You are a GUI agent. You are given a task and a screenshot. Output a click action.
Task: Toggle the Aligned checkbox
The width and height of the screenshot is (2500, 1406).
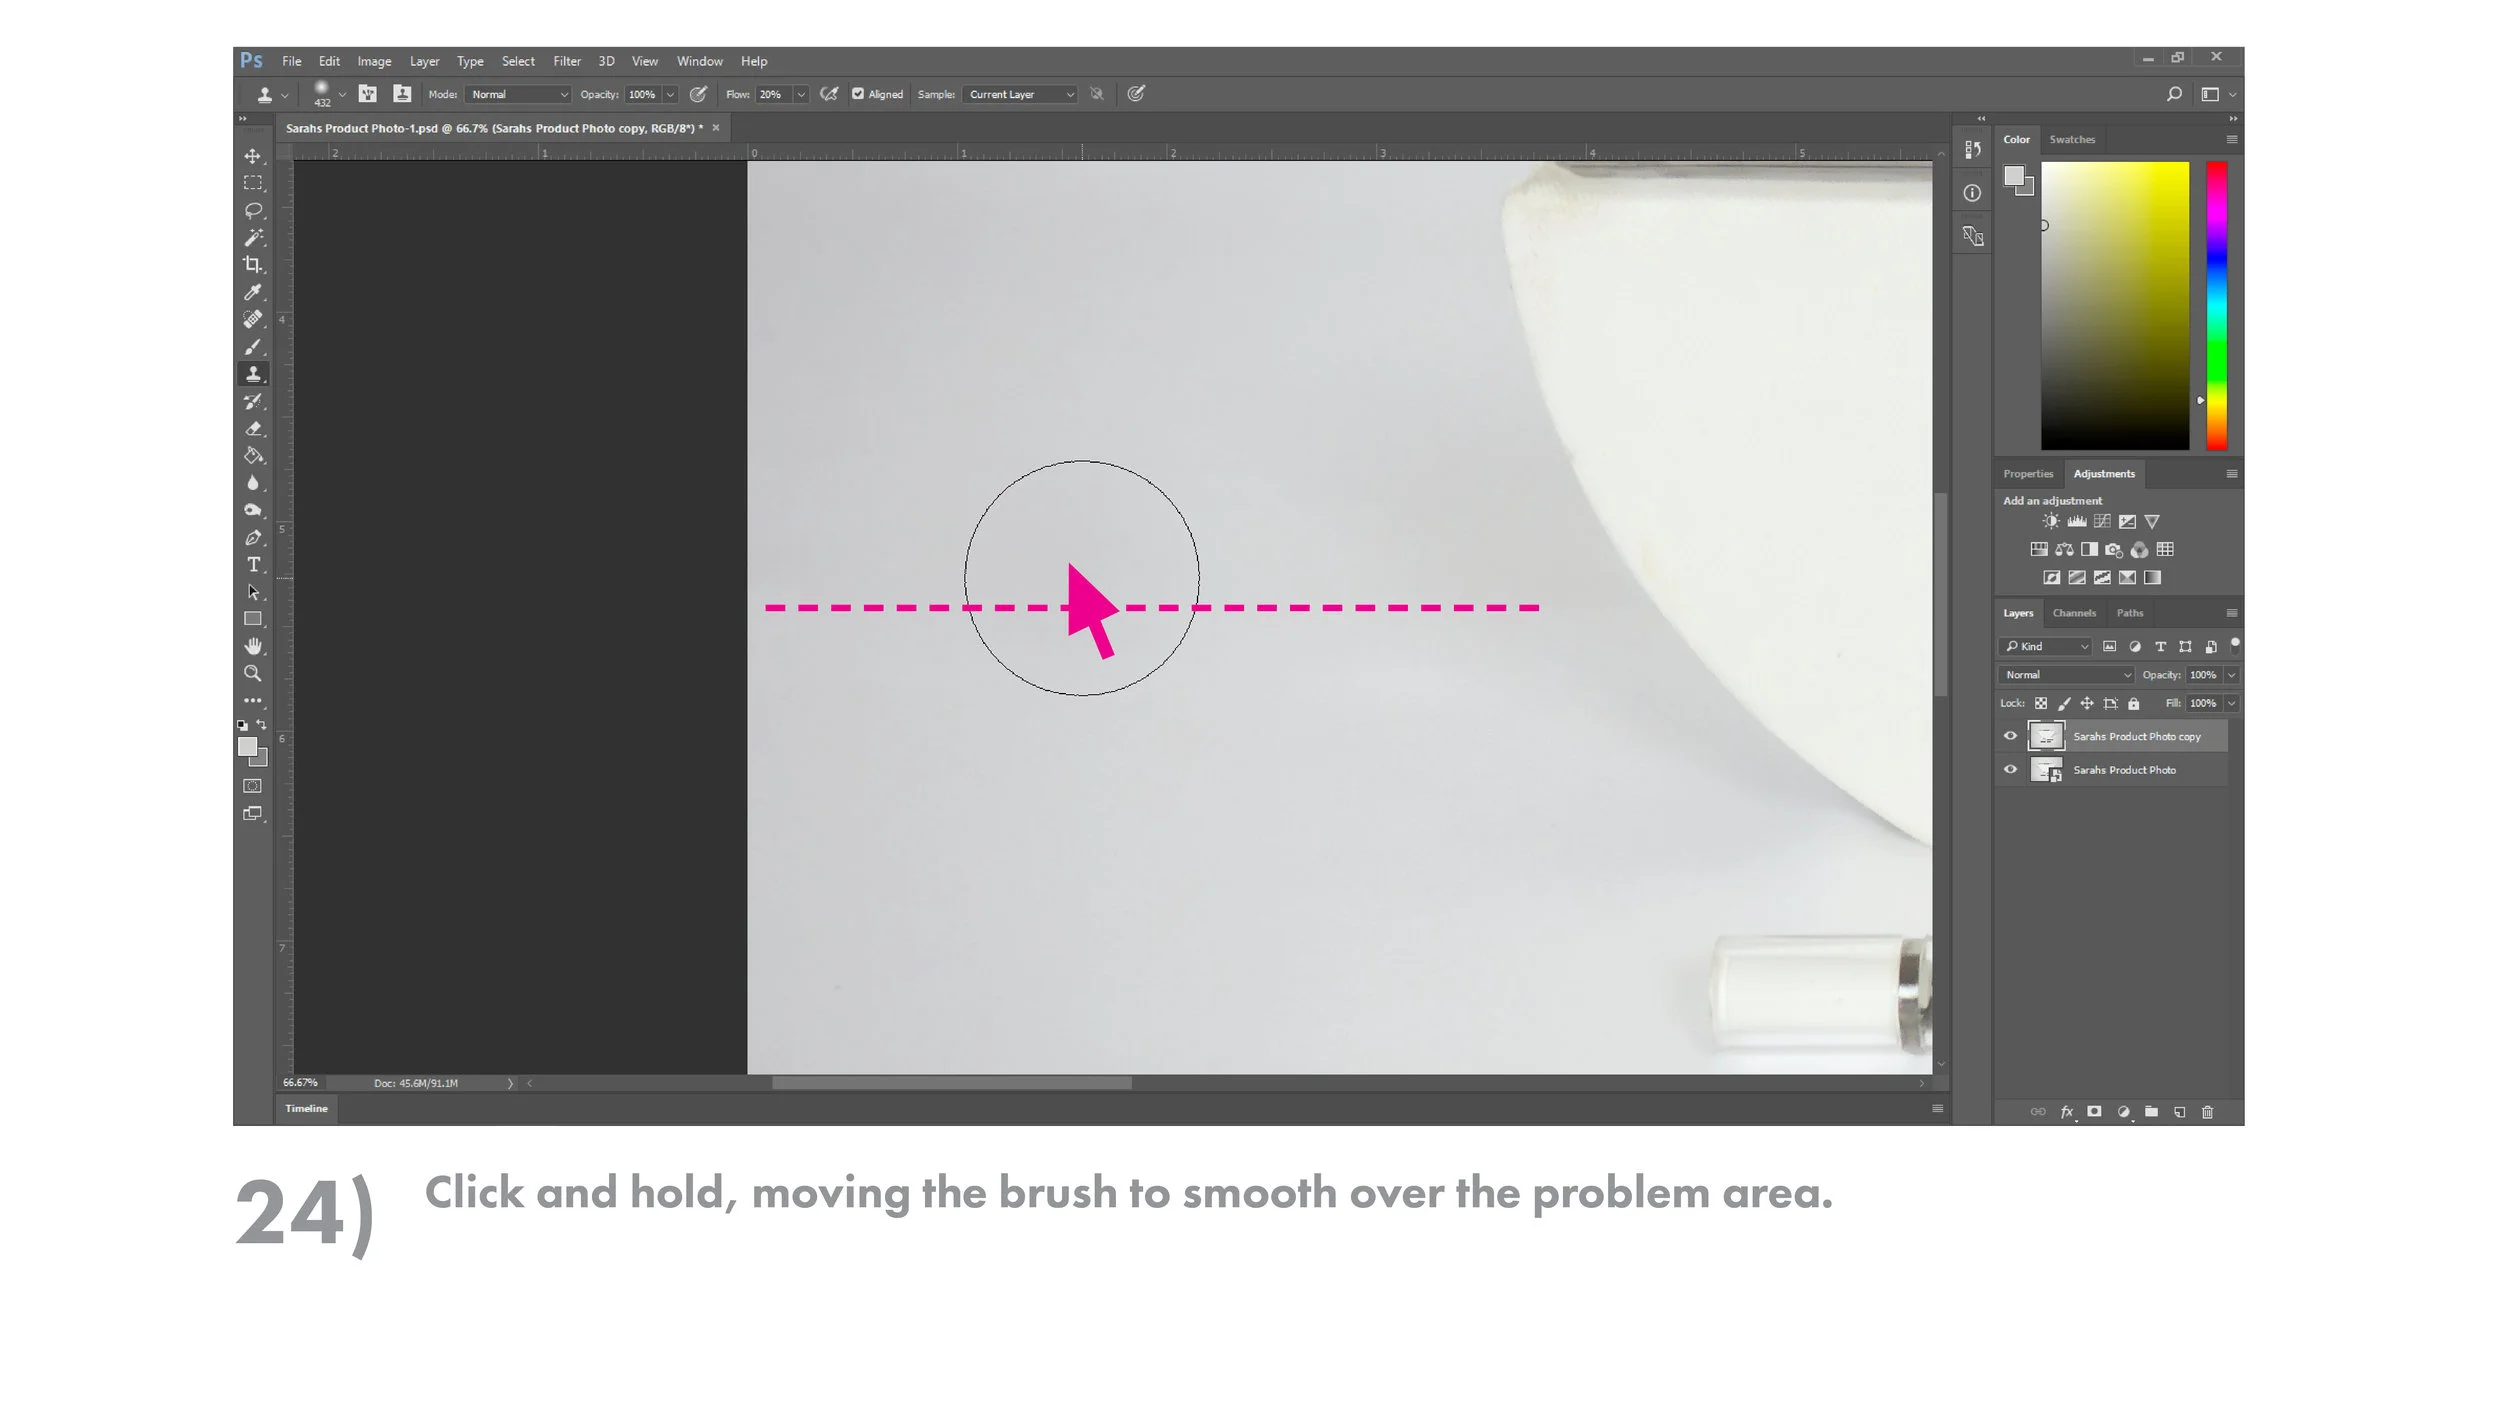point(858,94)
